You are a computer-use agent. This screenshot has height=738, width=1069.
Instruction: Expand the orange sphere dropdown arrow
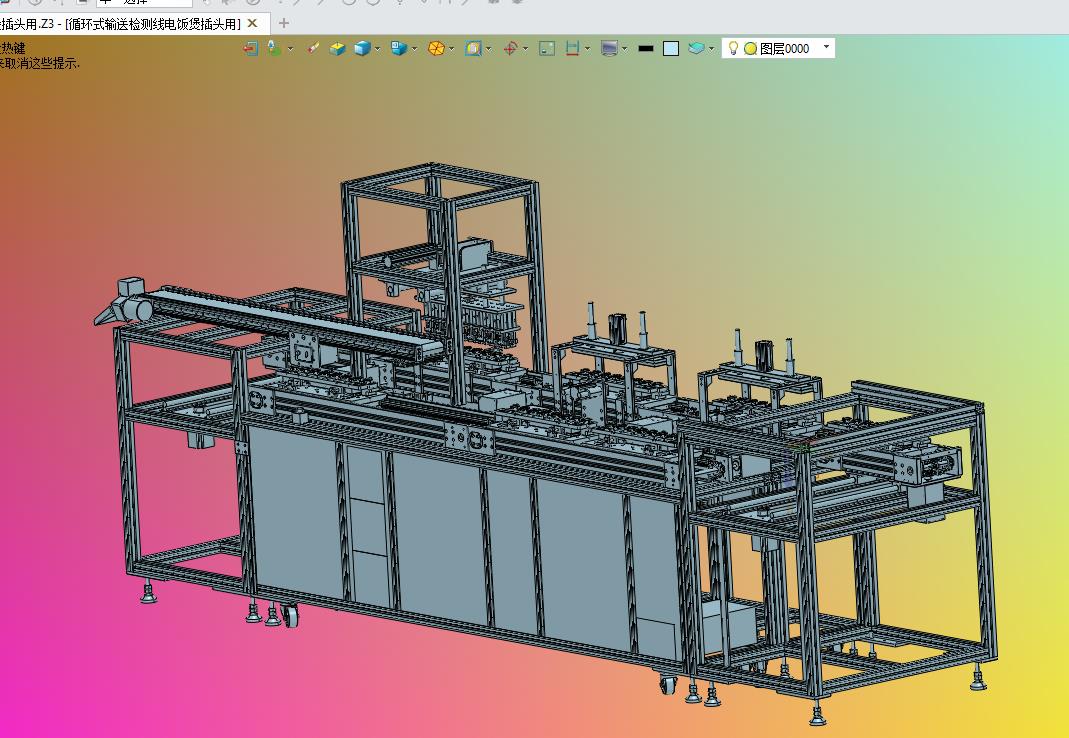[x=452, y=48]
